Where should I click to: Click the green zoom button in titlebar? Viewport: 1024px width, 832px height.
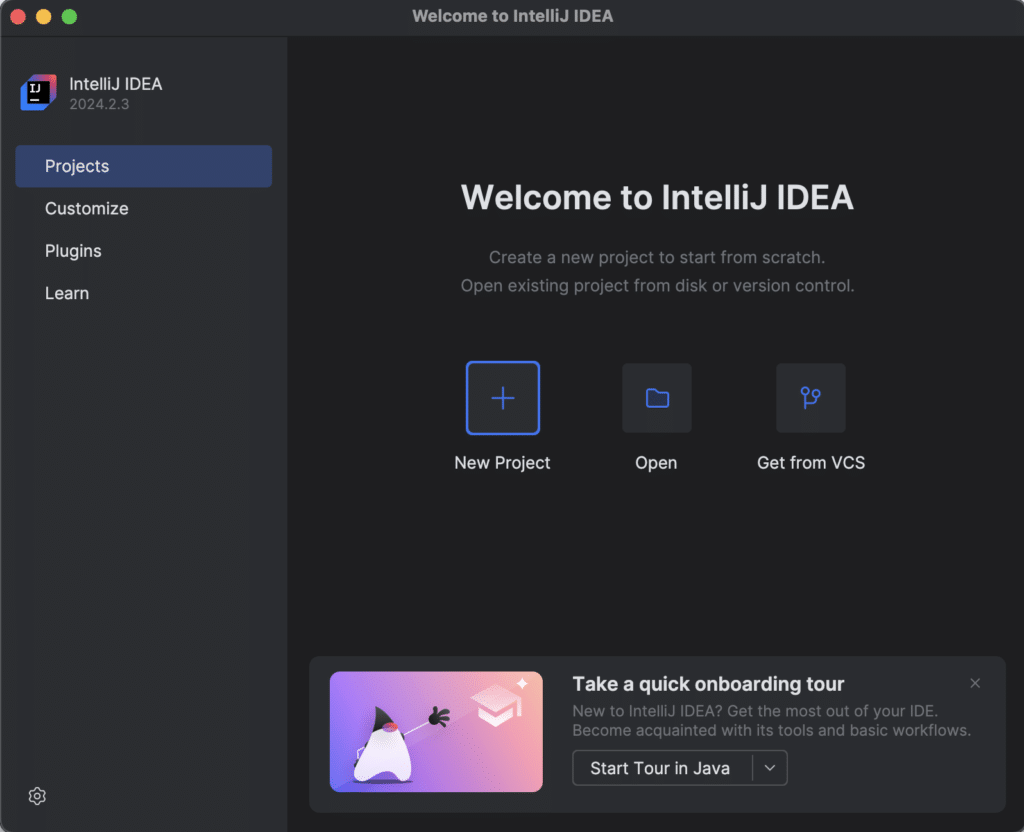click(68, 16)
